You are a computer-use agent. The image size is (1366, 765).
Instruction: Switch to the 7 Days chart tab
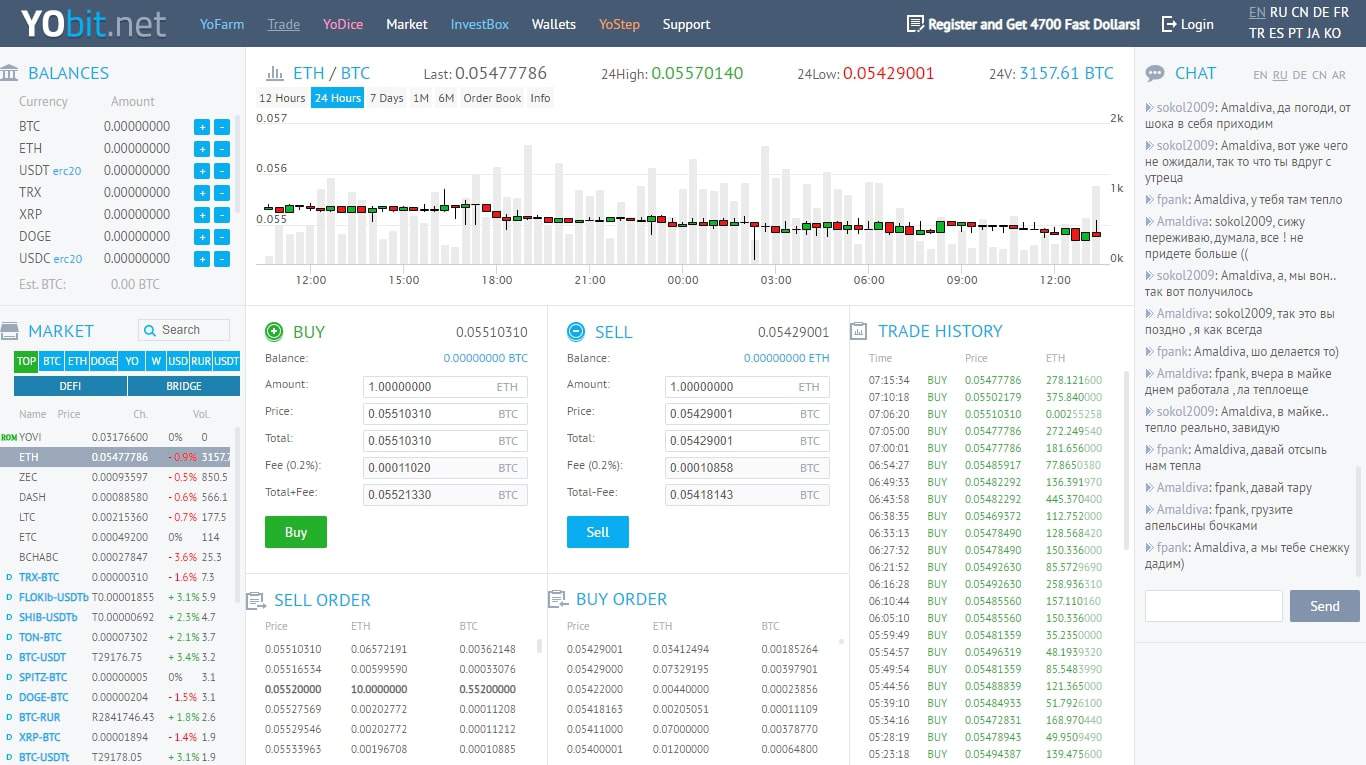pyautogui.click(x=386, y=97)
